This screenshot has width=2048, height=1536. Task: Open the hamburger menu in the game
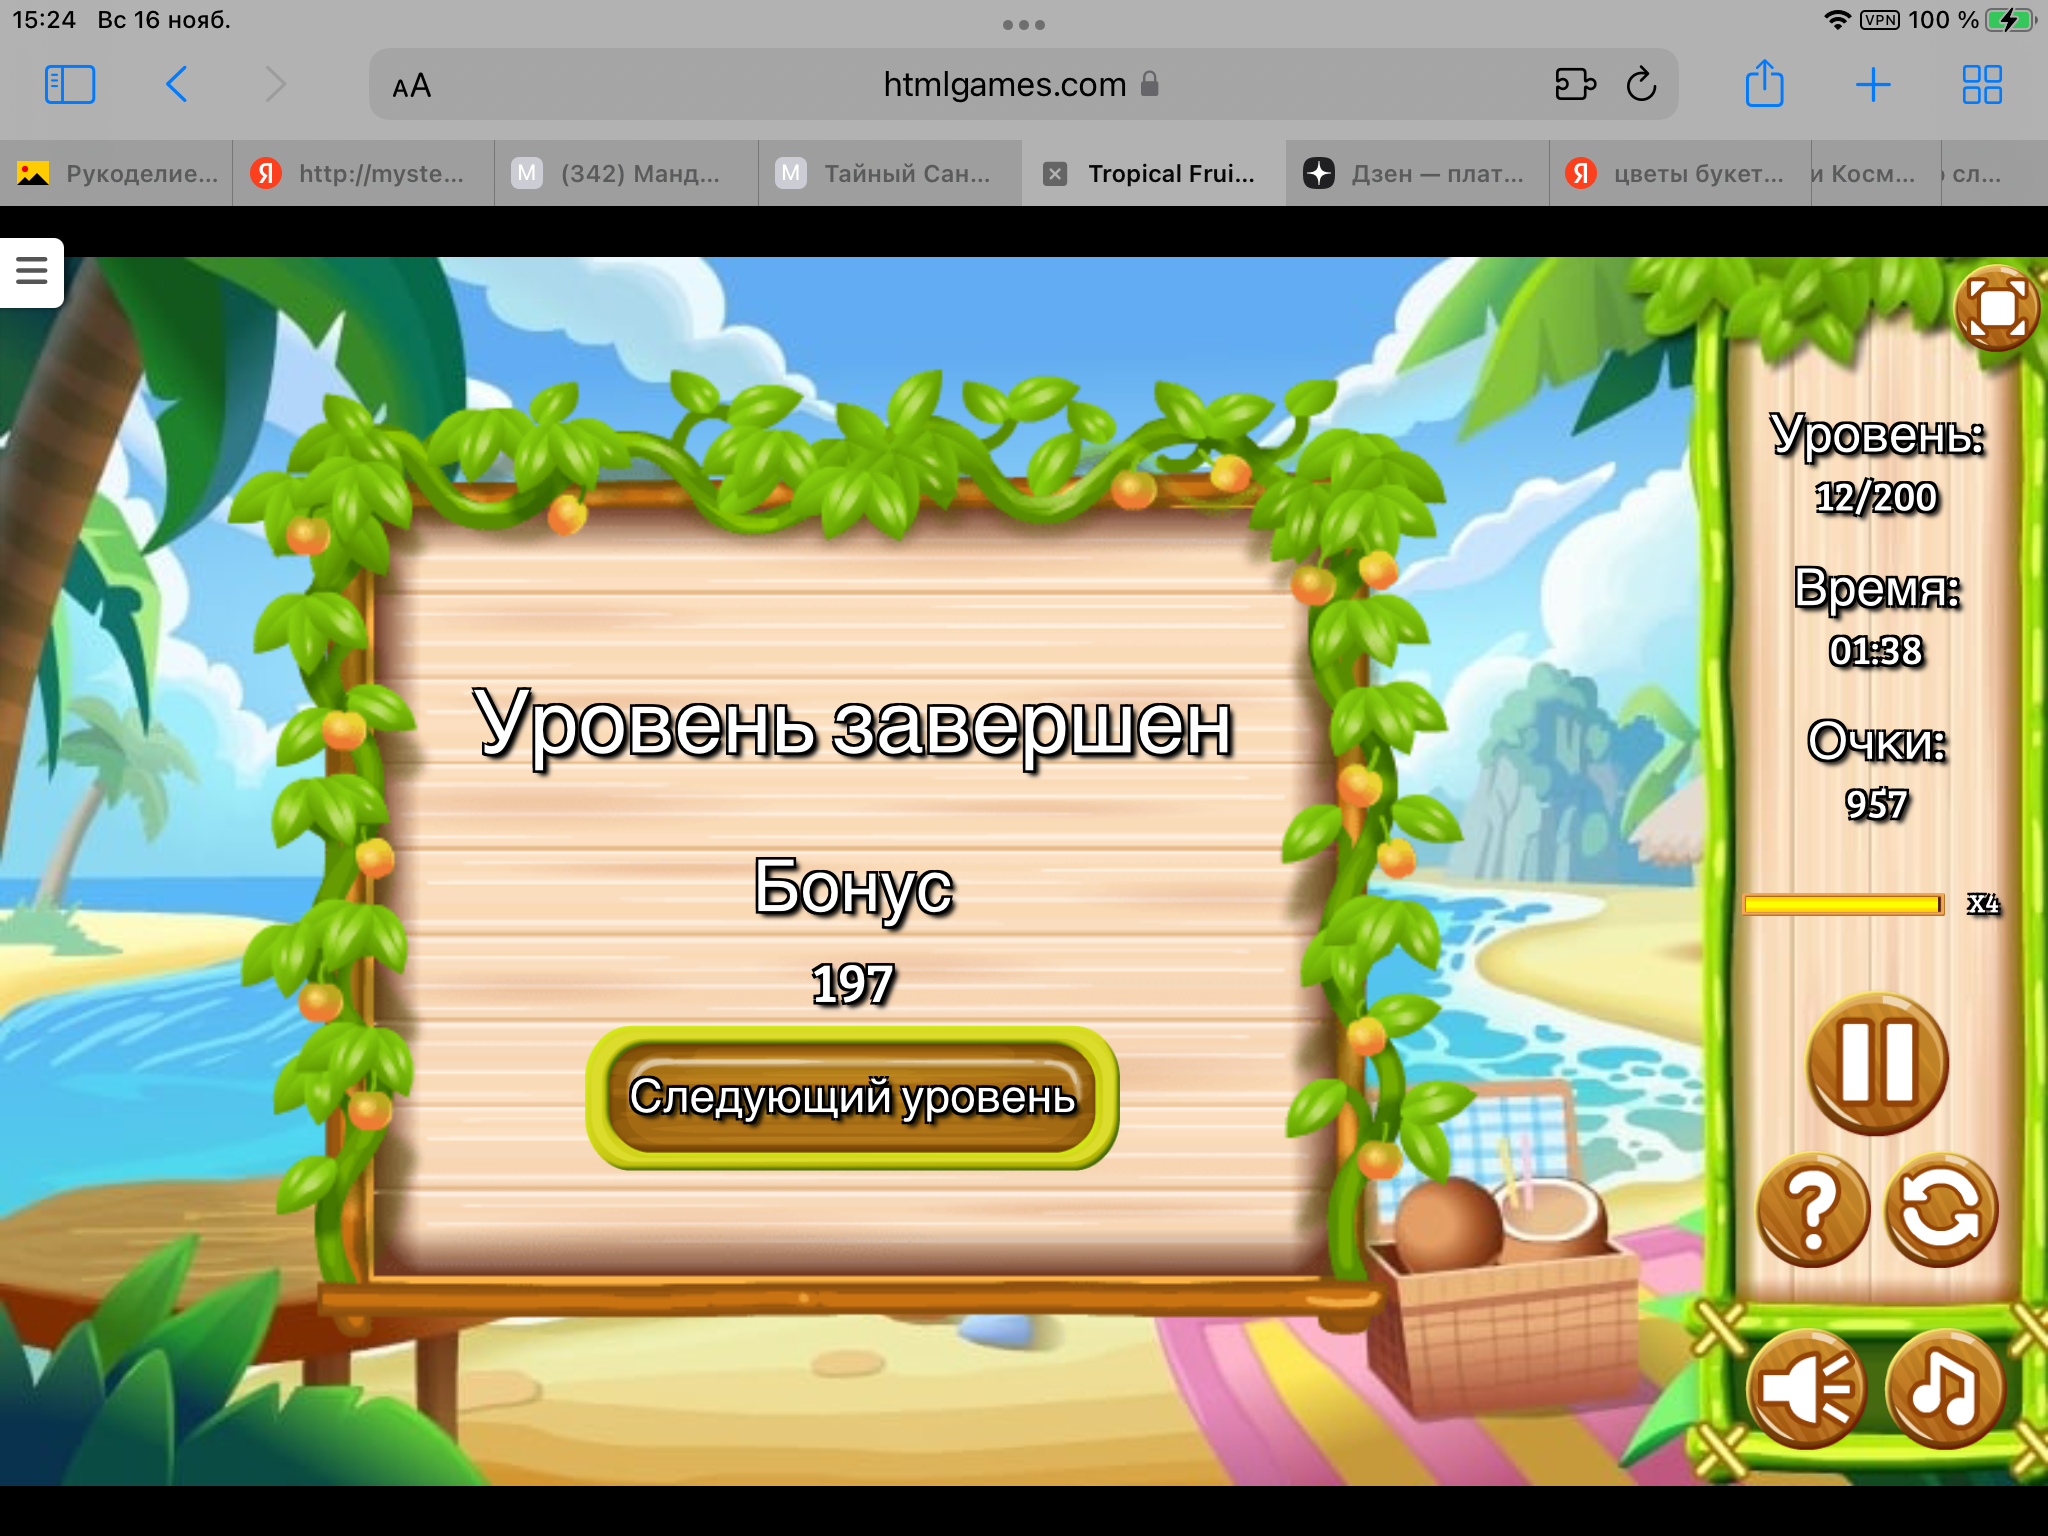click(x=32, y=271)
